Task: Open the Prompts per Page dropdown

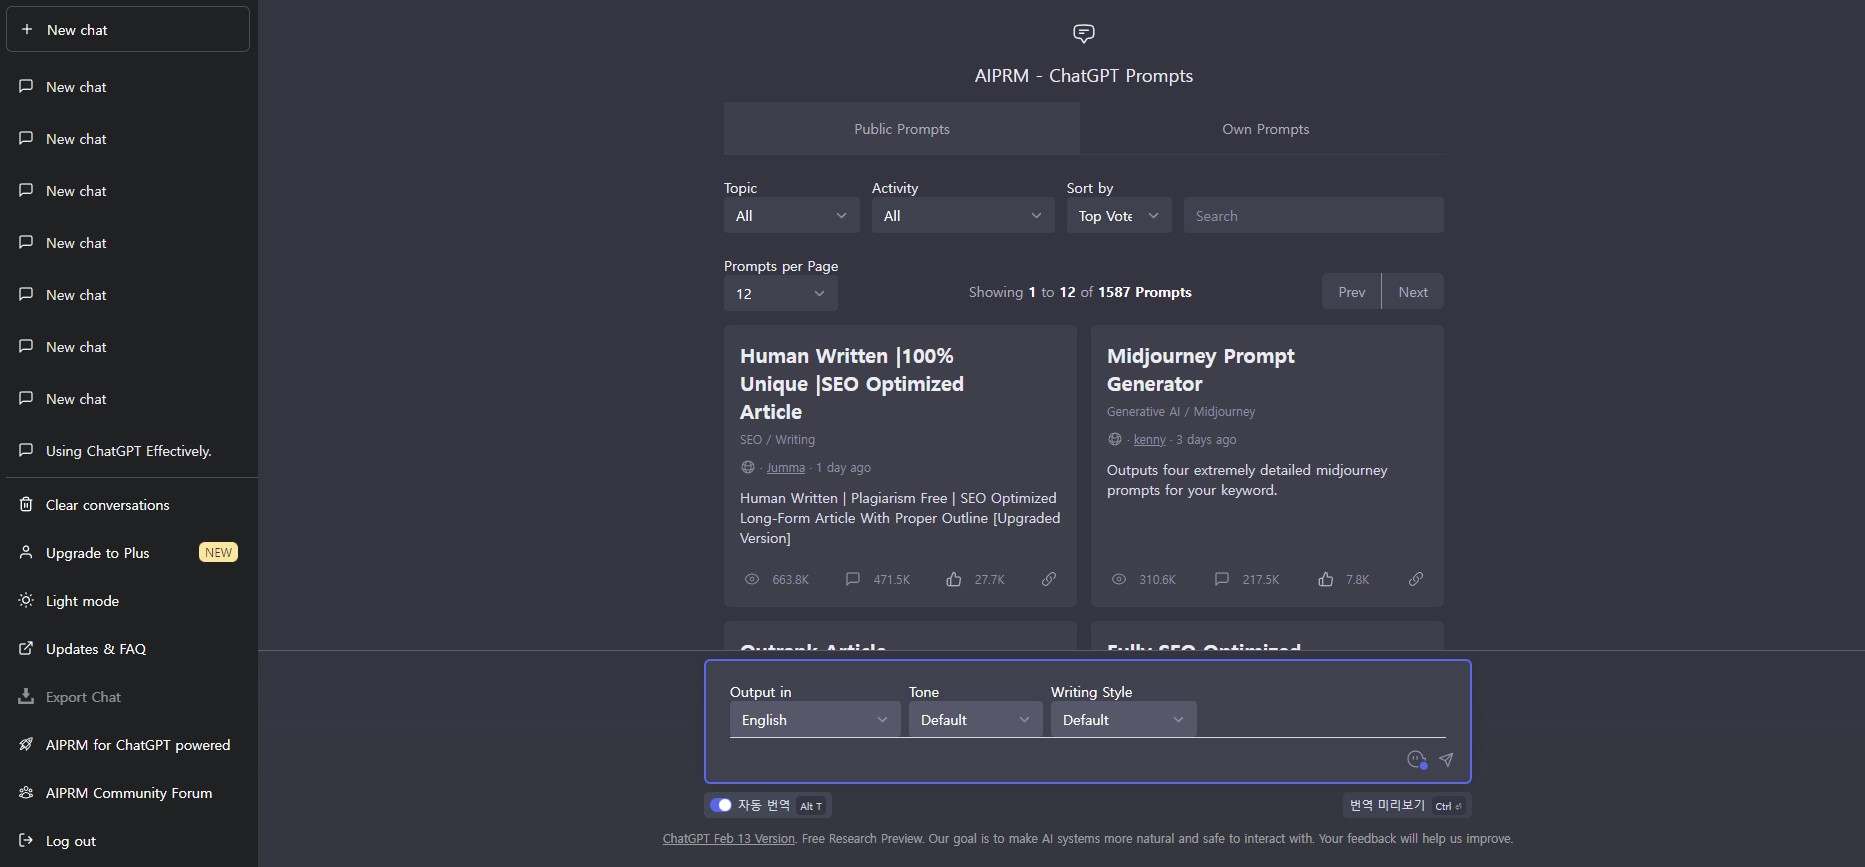Action: click(780, 293)
